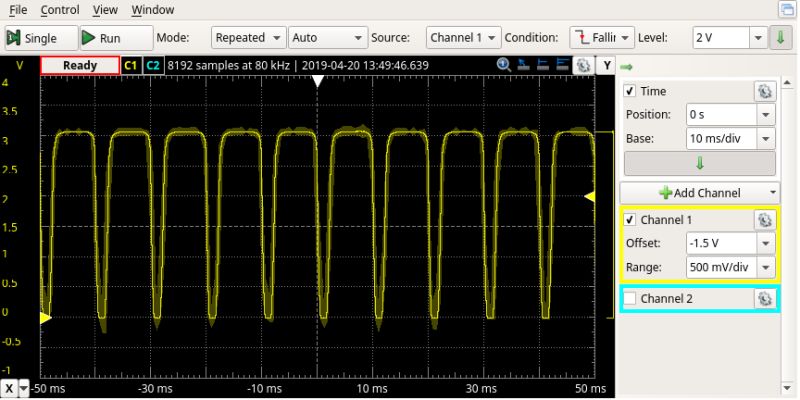Open the Channel 2 settings gear
The image size is (800, 400).
click(764, 299)
